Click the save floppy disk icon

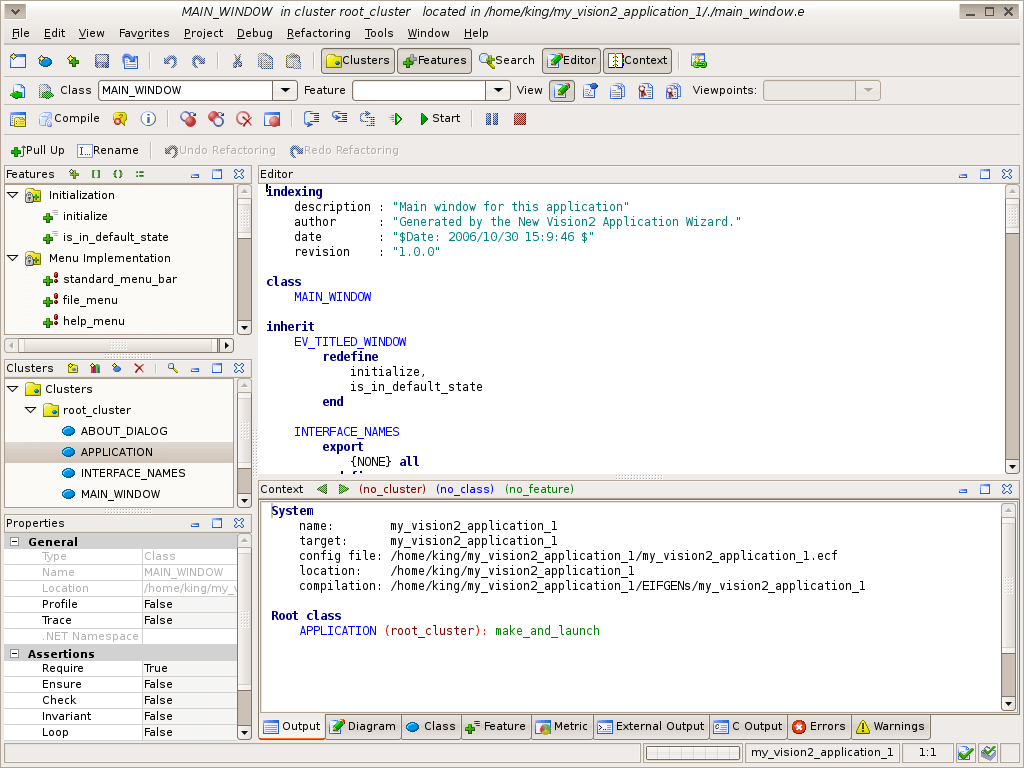[102, 61]
